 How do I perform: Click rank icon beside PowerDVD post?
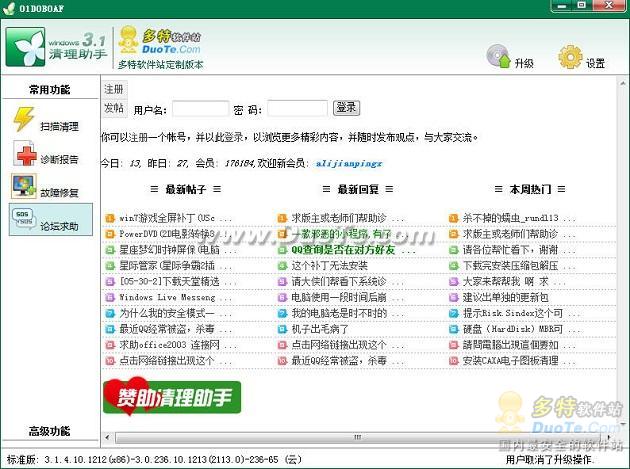[x=110, y=234]
